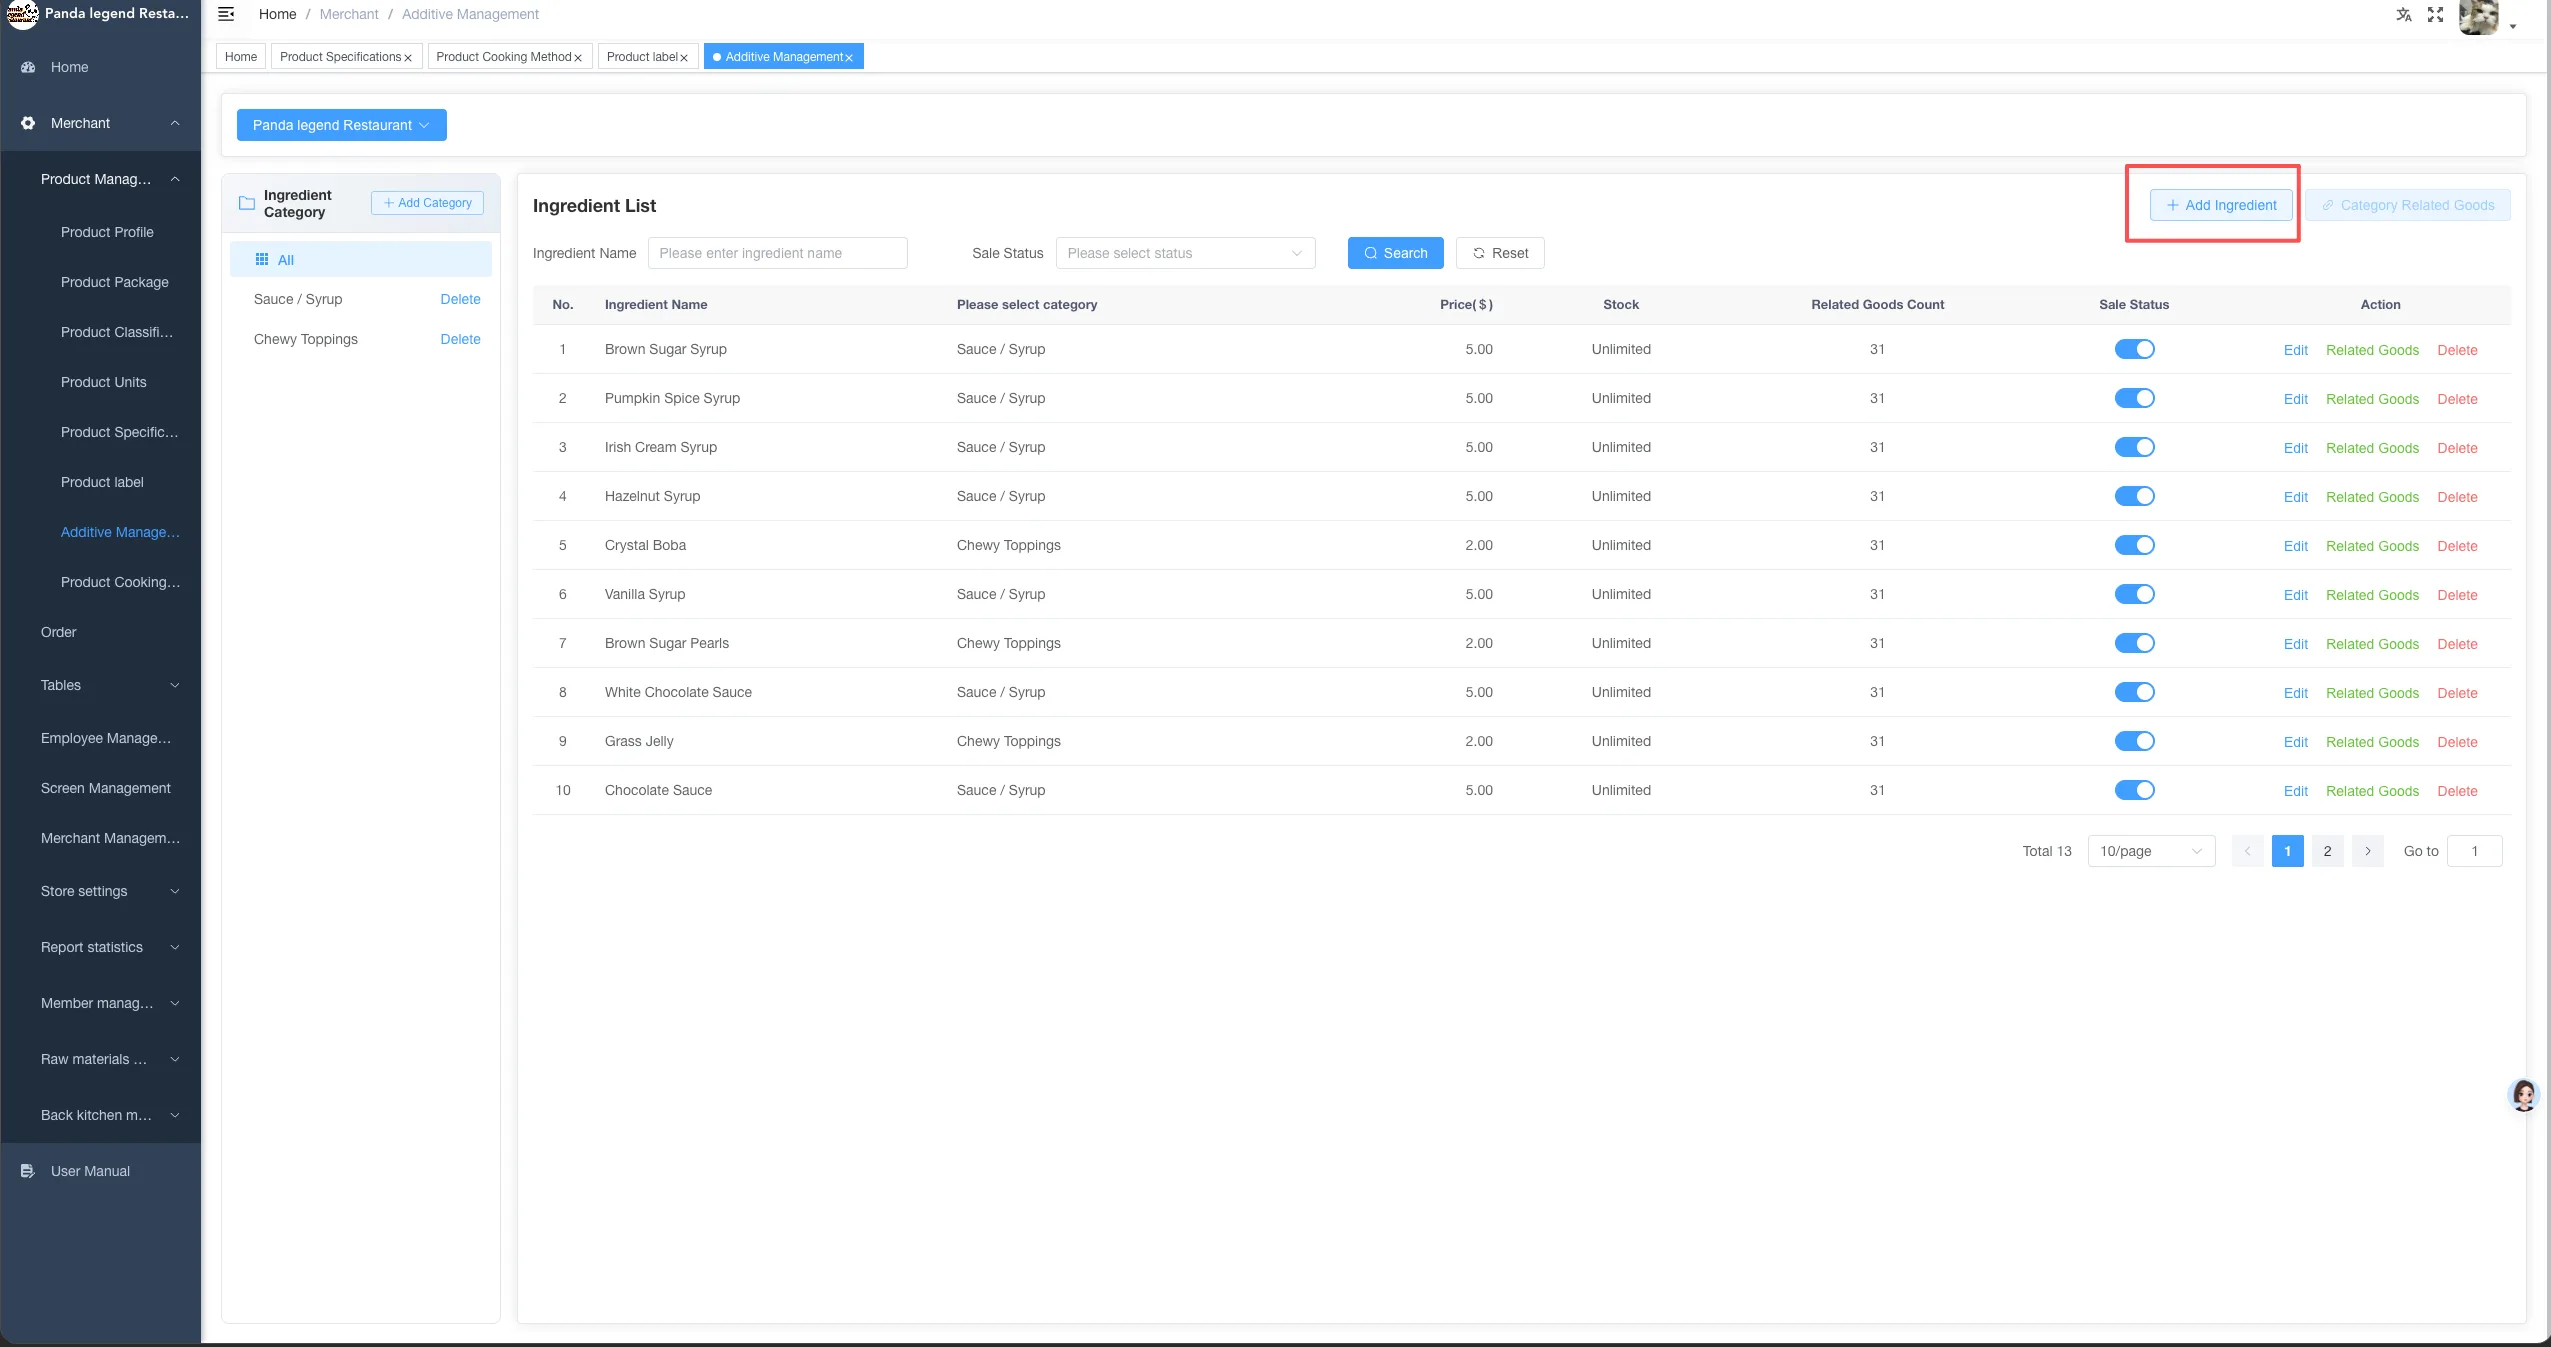Image resolution: width=2551 pixels, height=1347 pixels.
Task: Expand Raw materials sidebar menu
Action: click(100, 1059)
